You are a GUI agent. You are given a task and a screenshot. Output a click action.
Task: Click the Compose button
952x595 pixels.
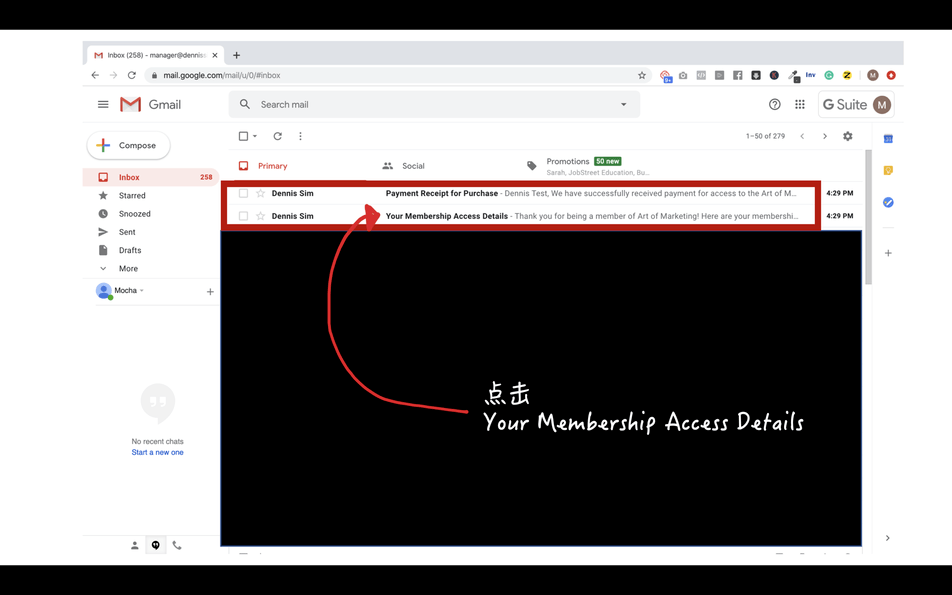129,146
